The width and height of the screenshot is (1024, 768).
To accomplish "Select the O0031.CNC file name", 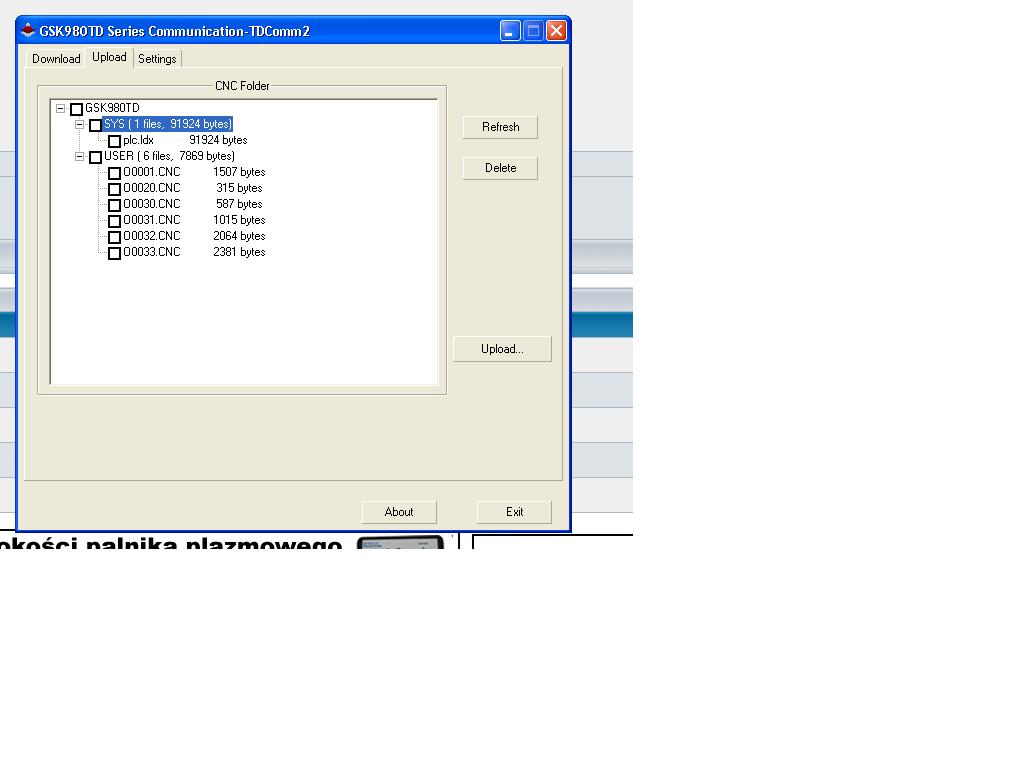I will [x=152, y=220].
